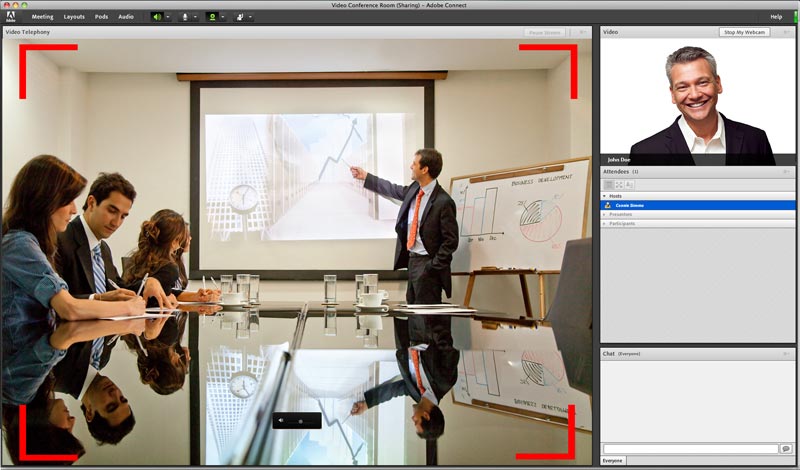Expand status options dropdown arrow
This screenshot has width=800, height=470.
point(251,17)
